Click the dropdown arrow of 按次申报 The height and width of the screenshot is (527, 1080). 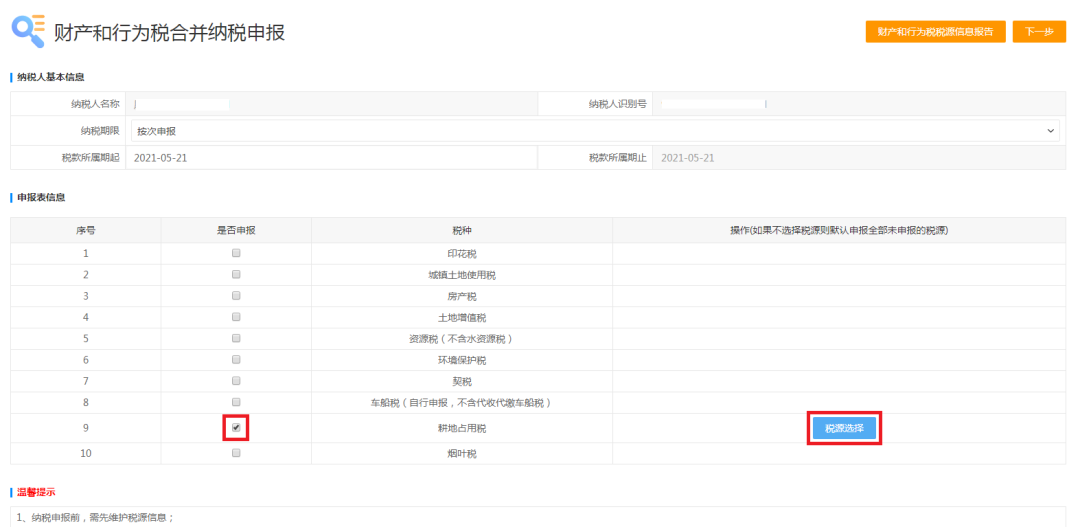point(1051,131)
